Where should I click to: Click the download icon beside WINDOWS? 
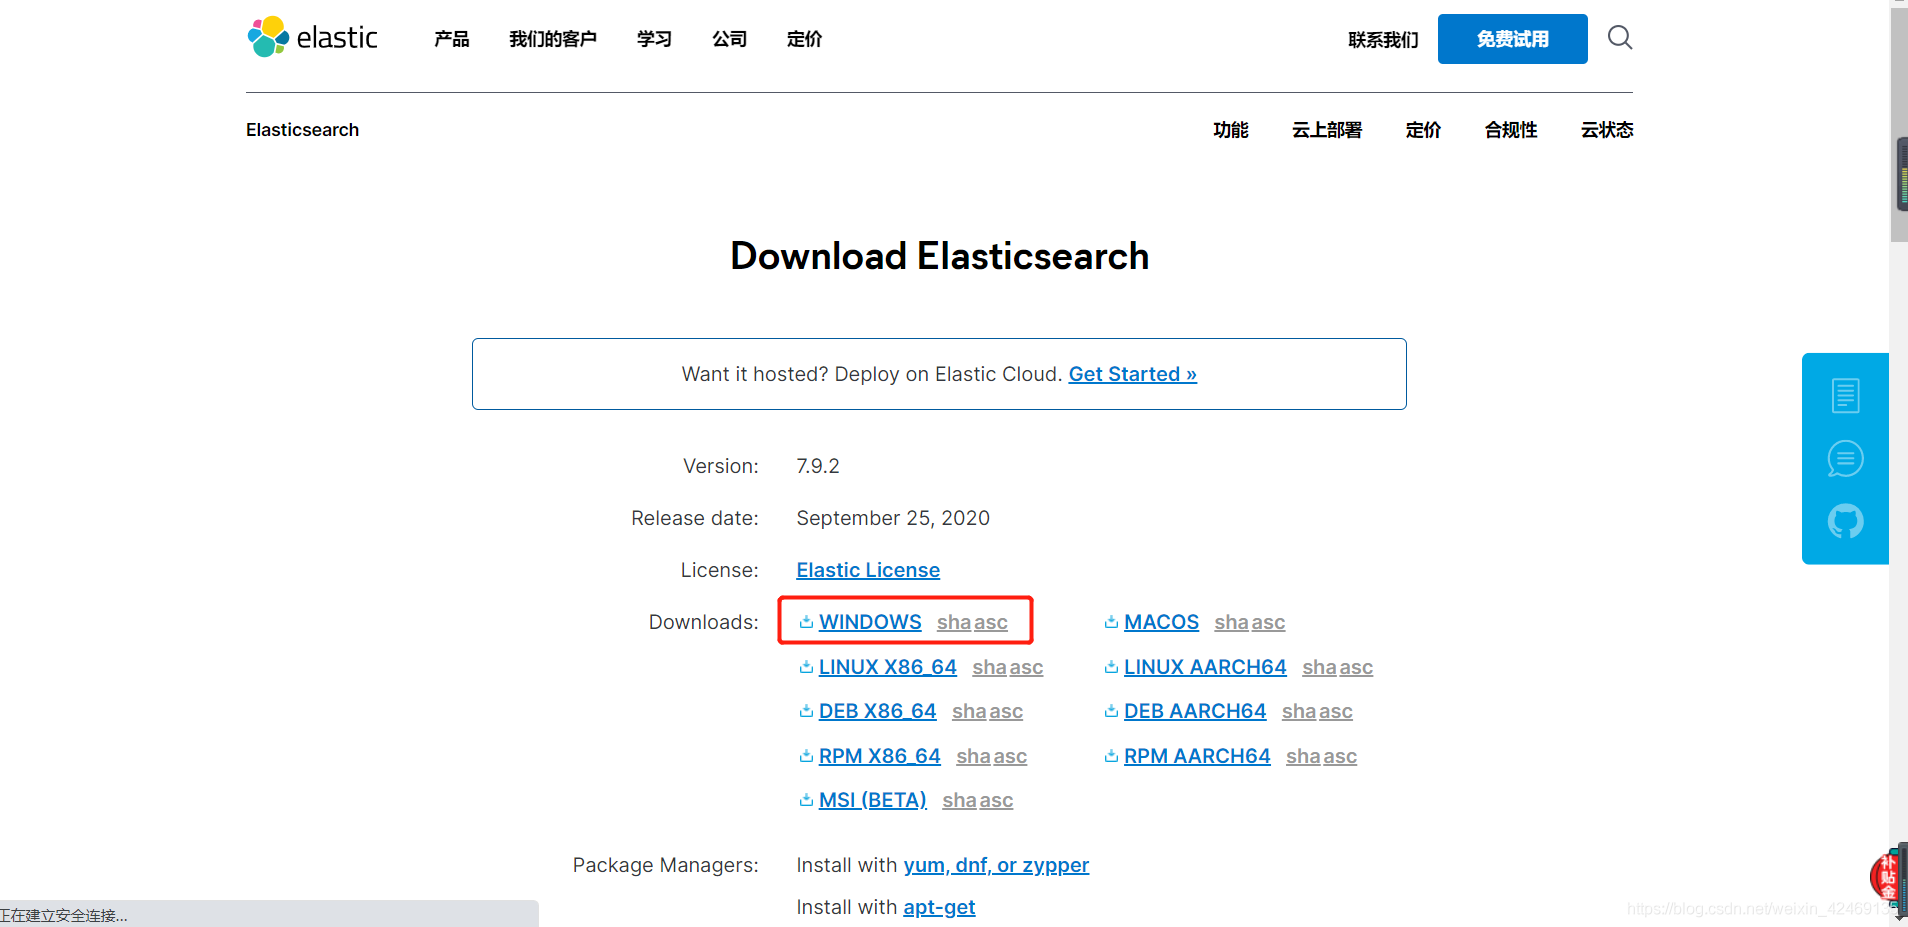[806, 622]
